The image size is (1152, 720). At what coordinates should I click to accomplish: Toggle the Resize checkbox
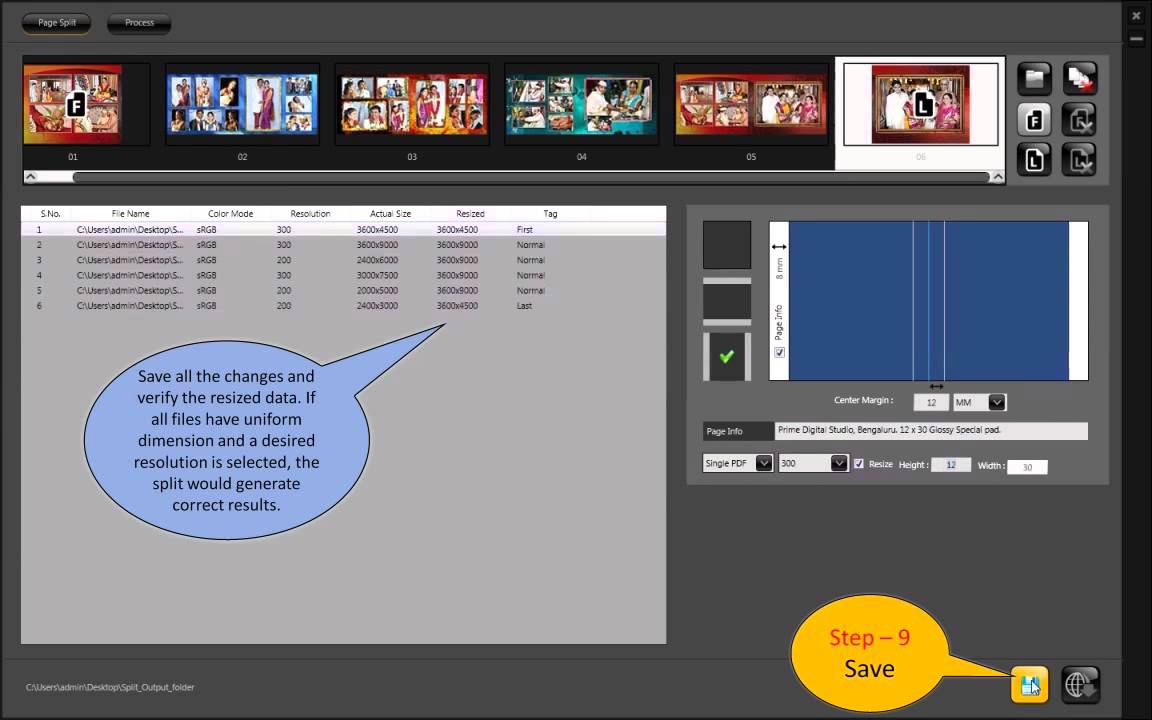pos(859,464)
